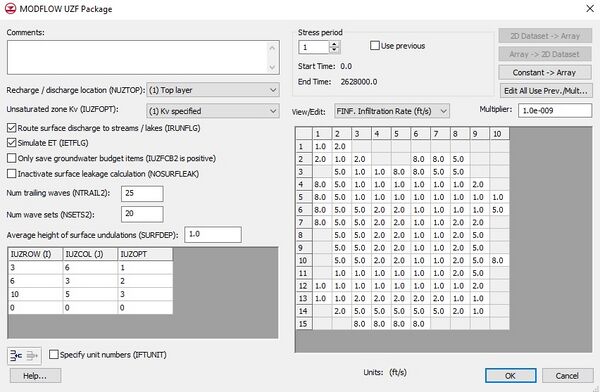Screen dimensions: 600x392
Task: Click the grid's top-left corner cell
Action: coord(305,134)
